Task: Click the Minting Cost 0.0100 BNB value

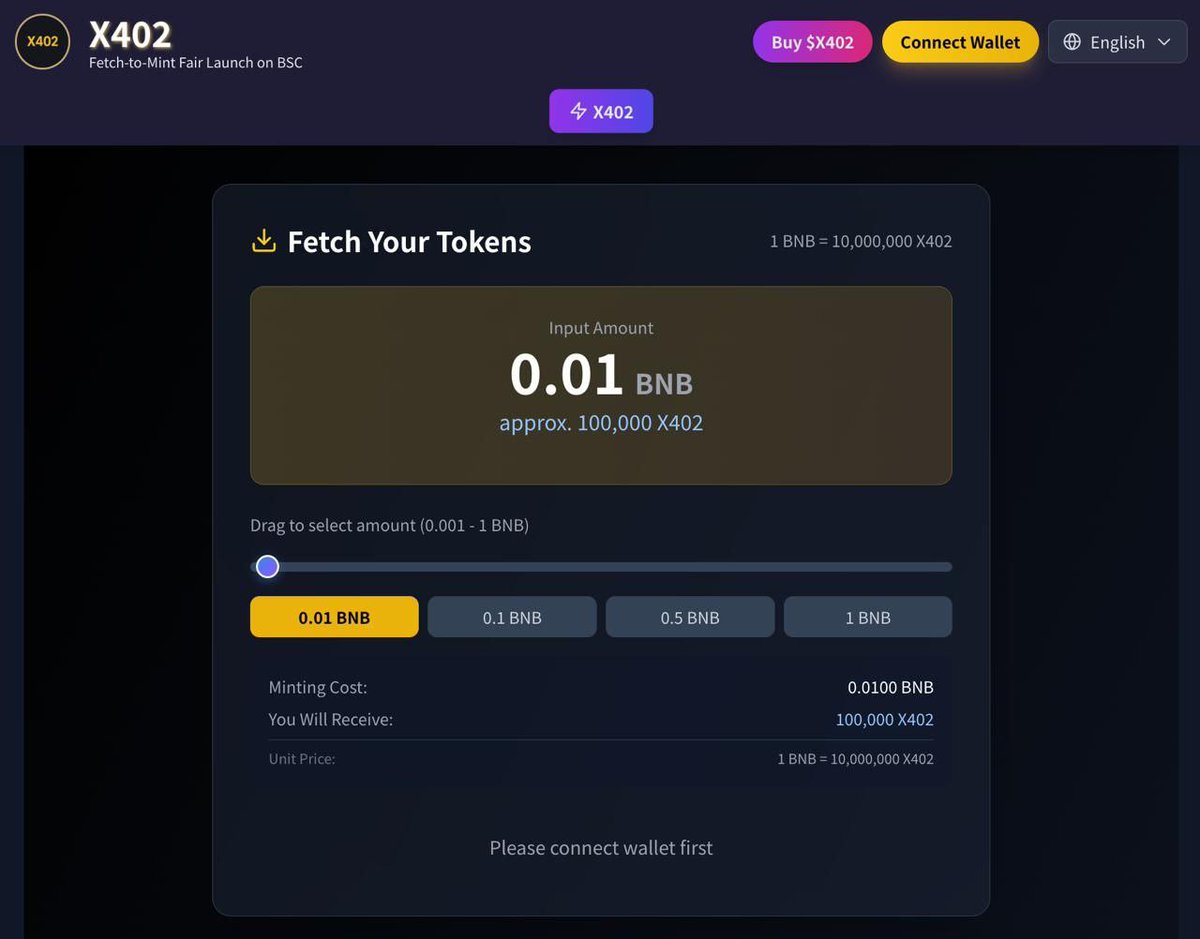Action: (x=890, y=687)
